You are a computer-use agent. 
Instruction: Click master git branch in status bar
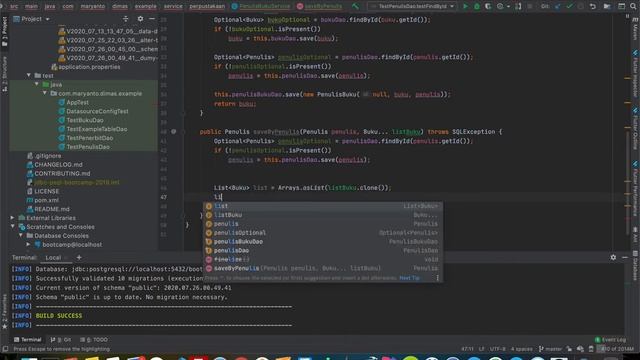click(550, 349)
